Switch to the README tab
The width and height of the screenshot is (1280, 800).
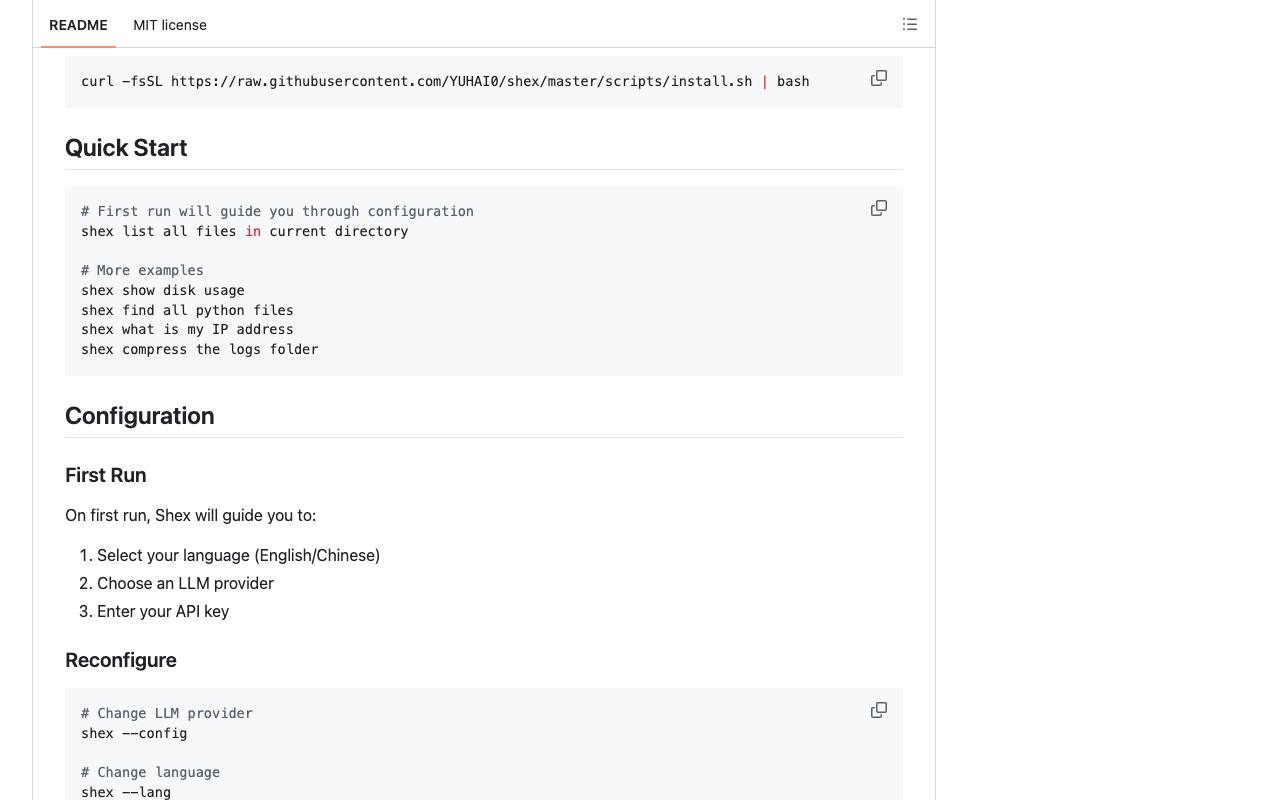(78, 25)
